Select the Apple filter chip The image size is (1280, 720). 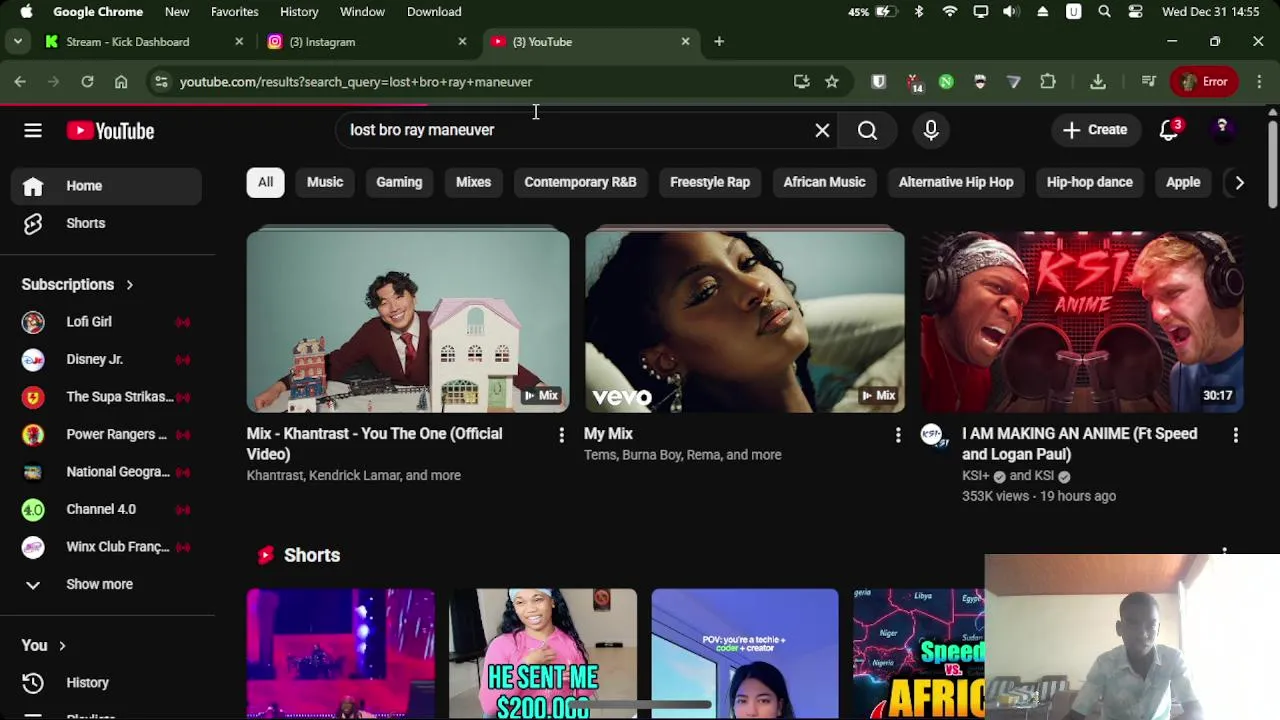click(x=1183, y=182)
